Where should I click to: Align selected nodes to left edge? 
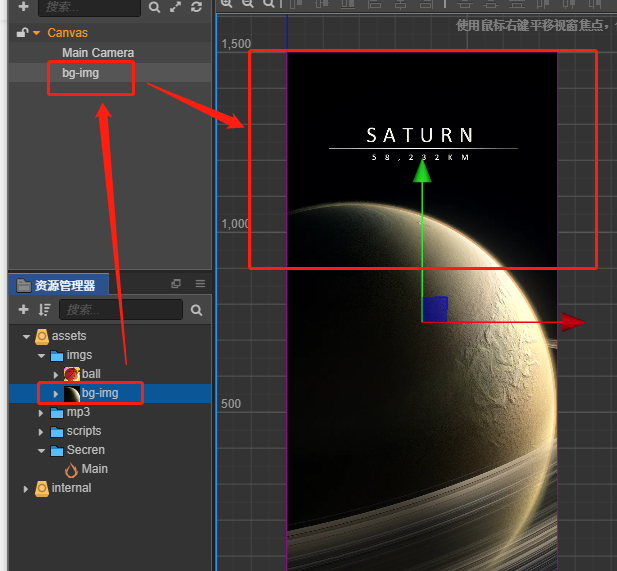(374, 4)
